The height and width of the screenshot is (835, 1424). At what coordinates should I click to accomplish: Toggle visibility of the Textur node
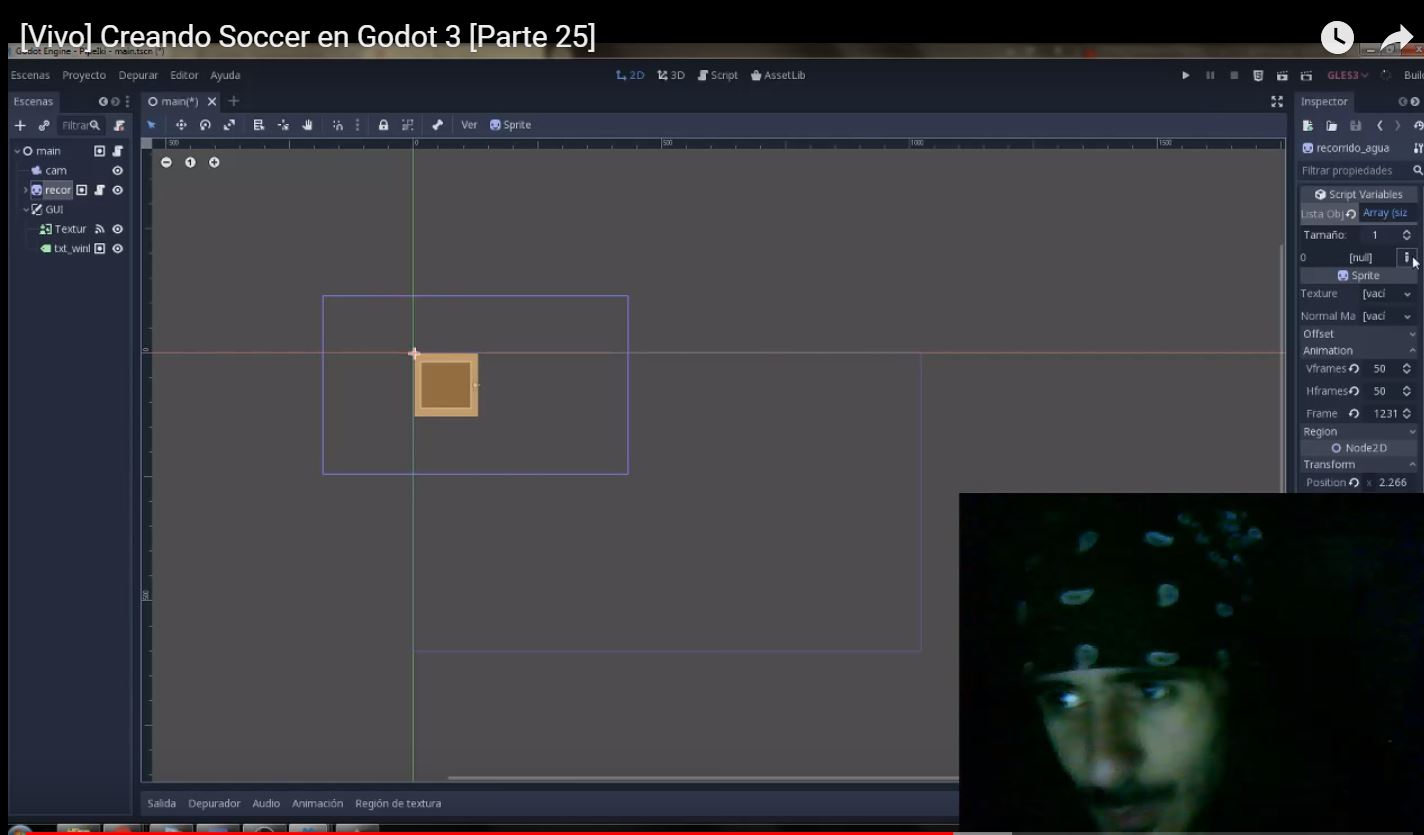(x=117, y=229)
